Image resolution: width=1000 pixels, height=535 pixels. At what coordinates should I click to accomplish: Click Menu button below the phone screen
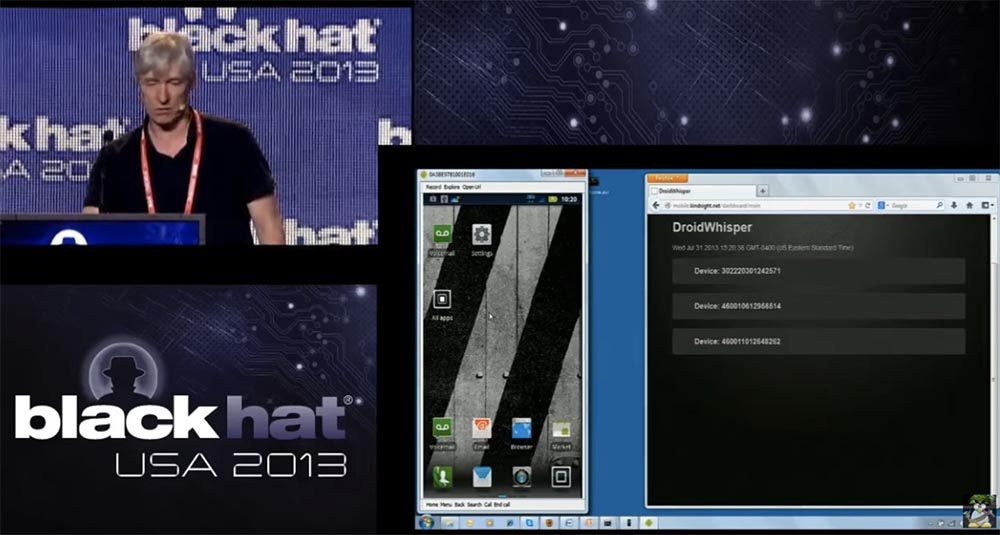(x=446, y=504)
